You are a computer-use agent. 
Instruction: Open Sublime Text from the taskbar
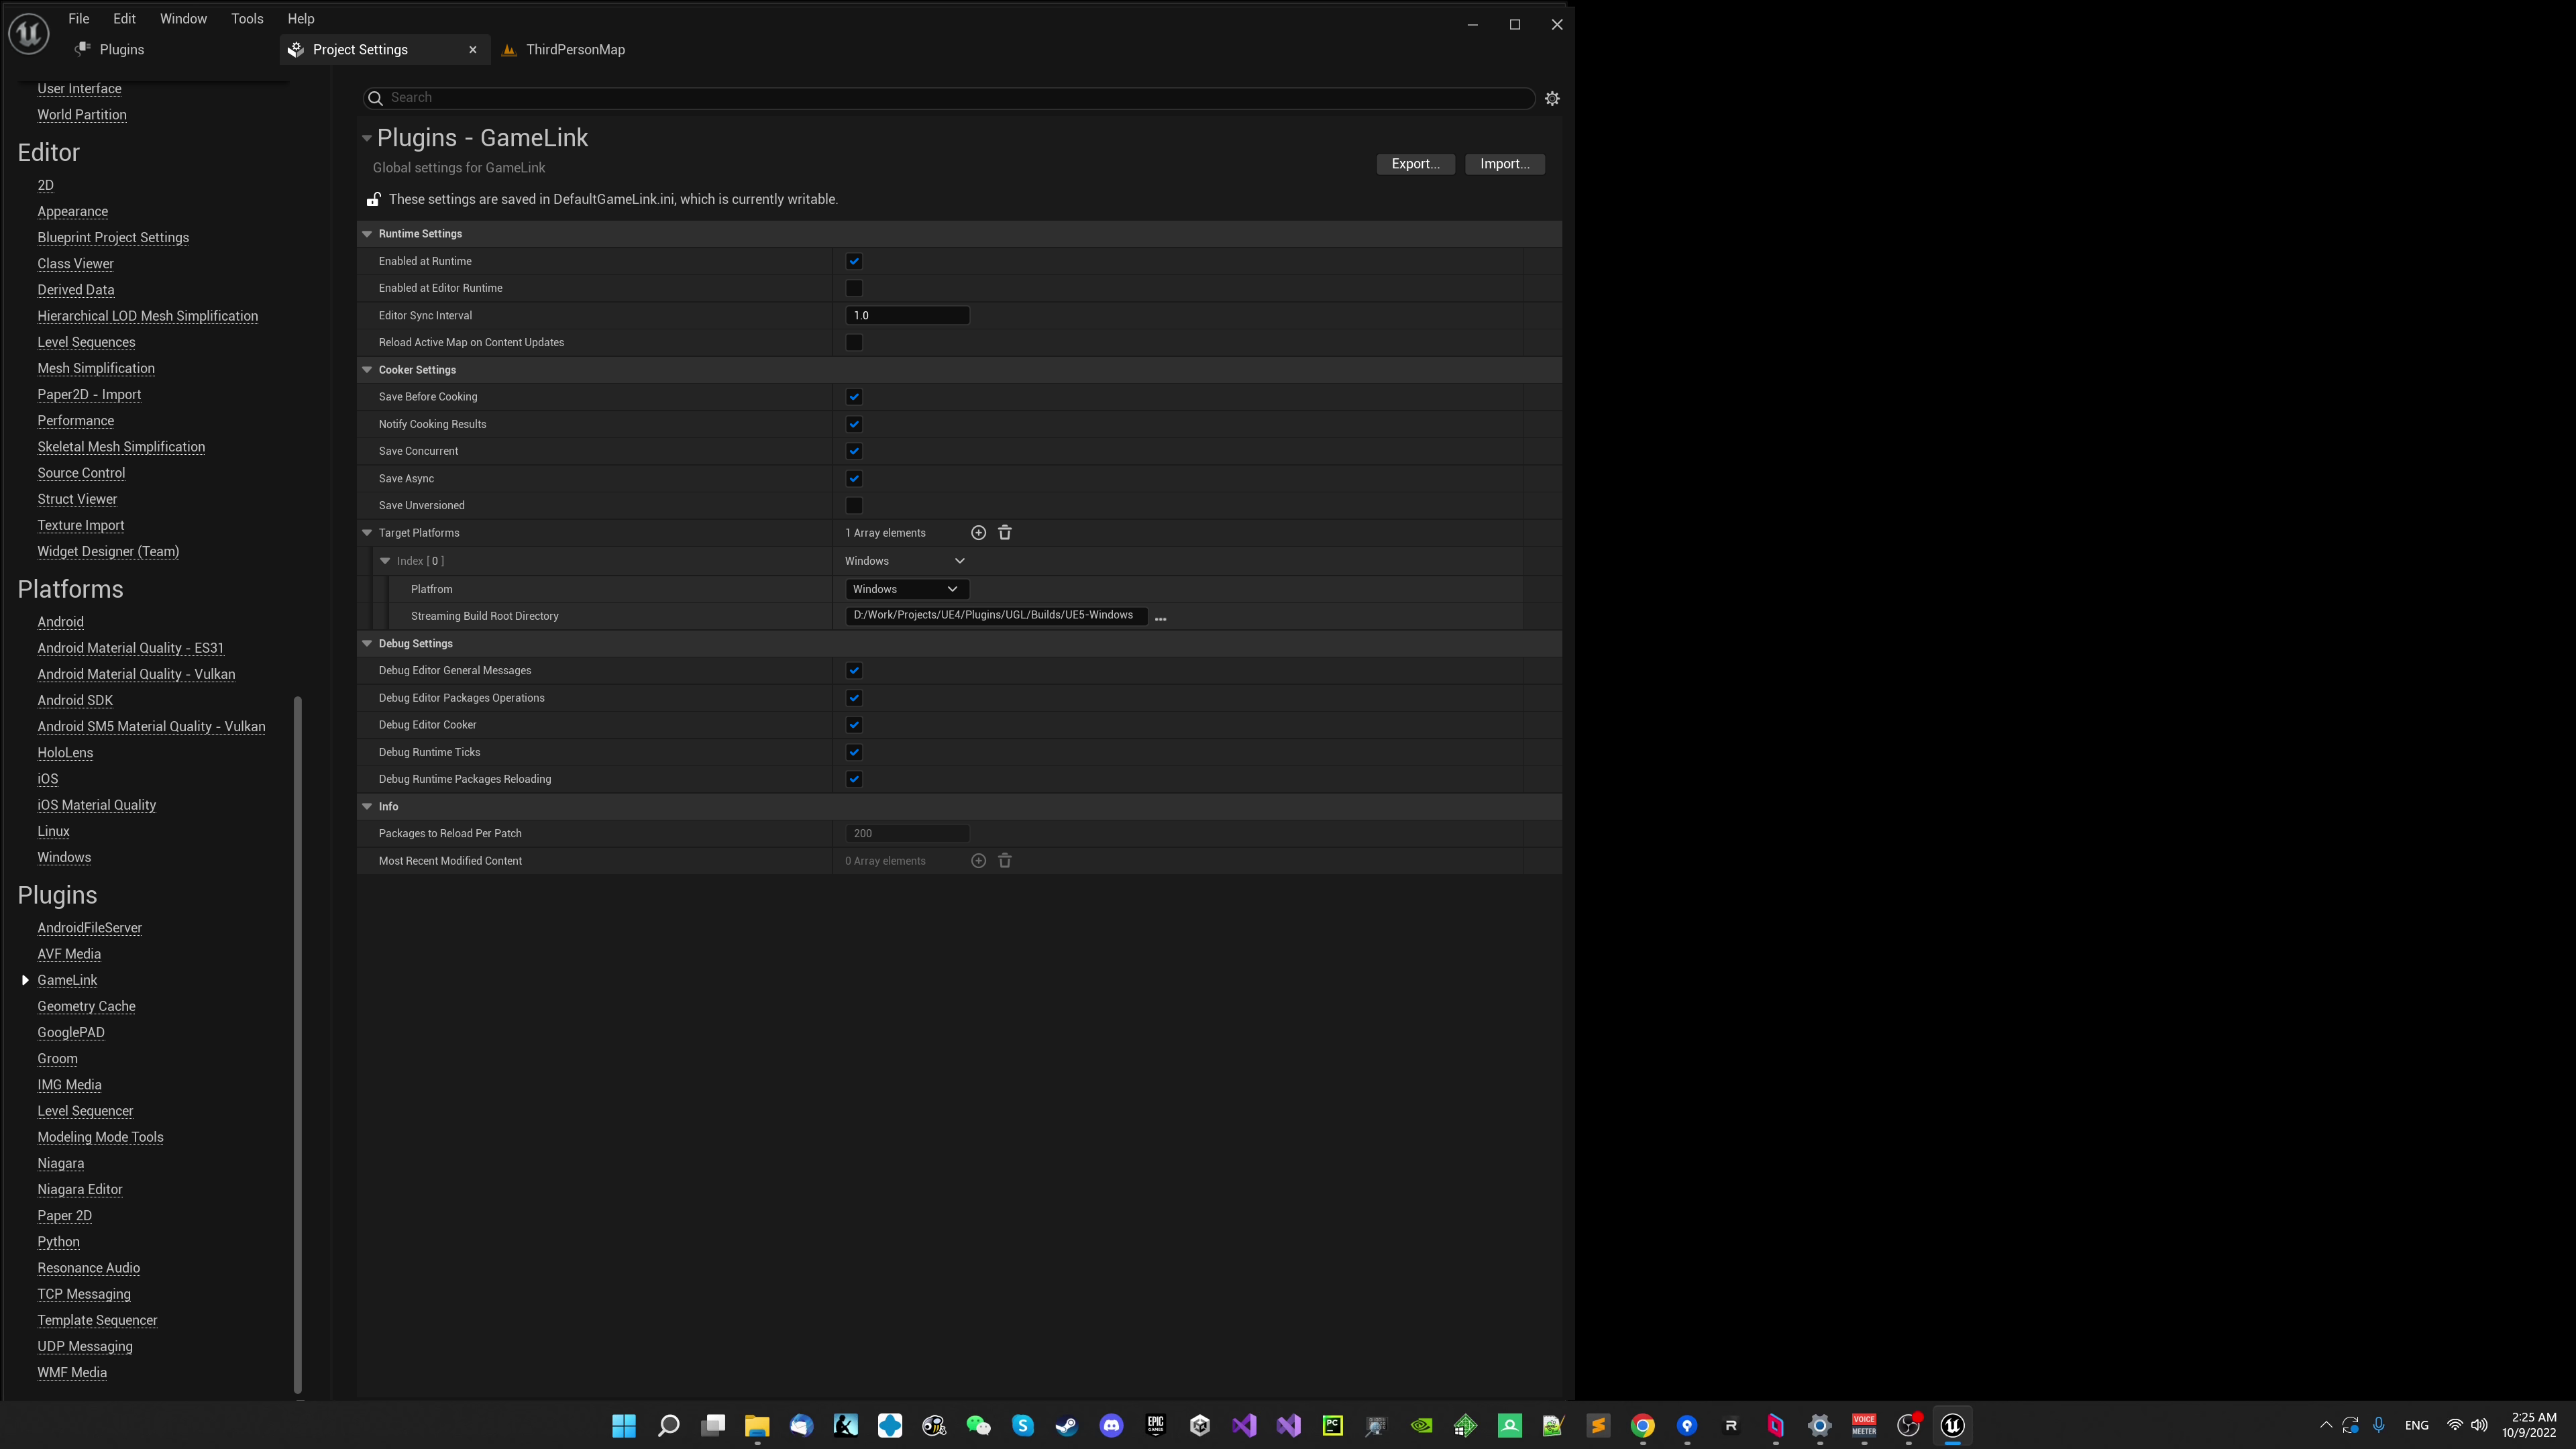tap(1598, 1425)
